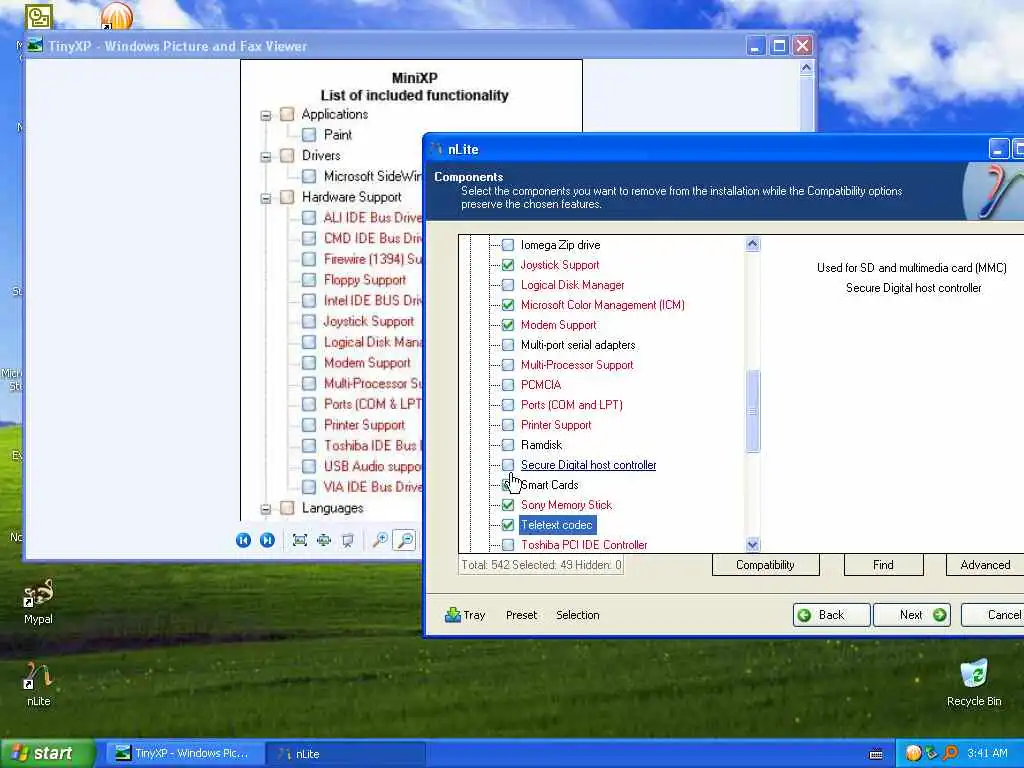Image resolution: width=1024 pixels, height=768 pixels.
Task: Click the Compatibility button
Action: tap(765, 565)
